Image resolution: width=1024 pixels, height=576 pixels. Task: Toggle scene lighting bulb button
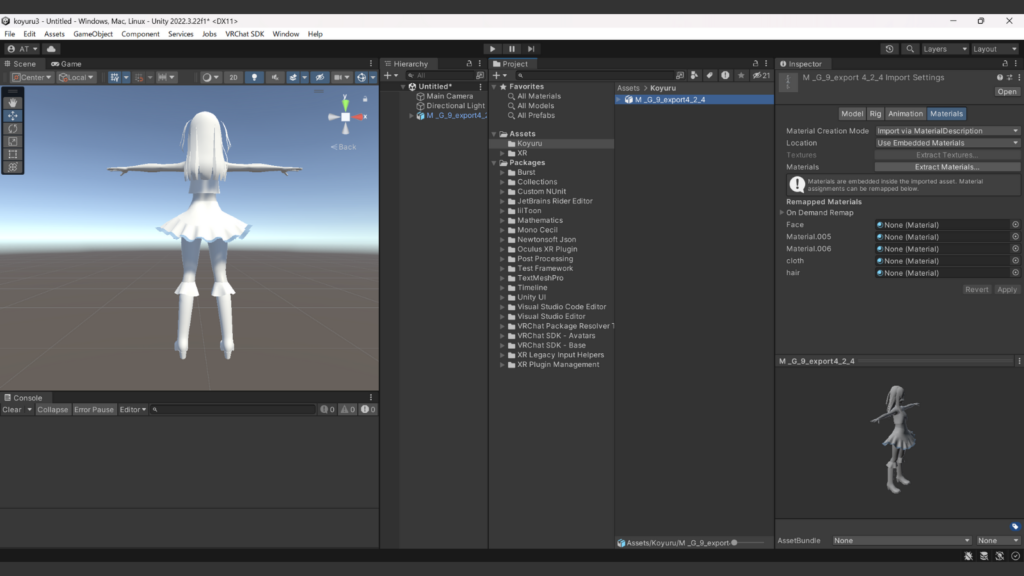click(x=254, y=77)
